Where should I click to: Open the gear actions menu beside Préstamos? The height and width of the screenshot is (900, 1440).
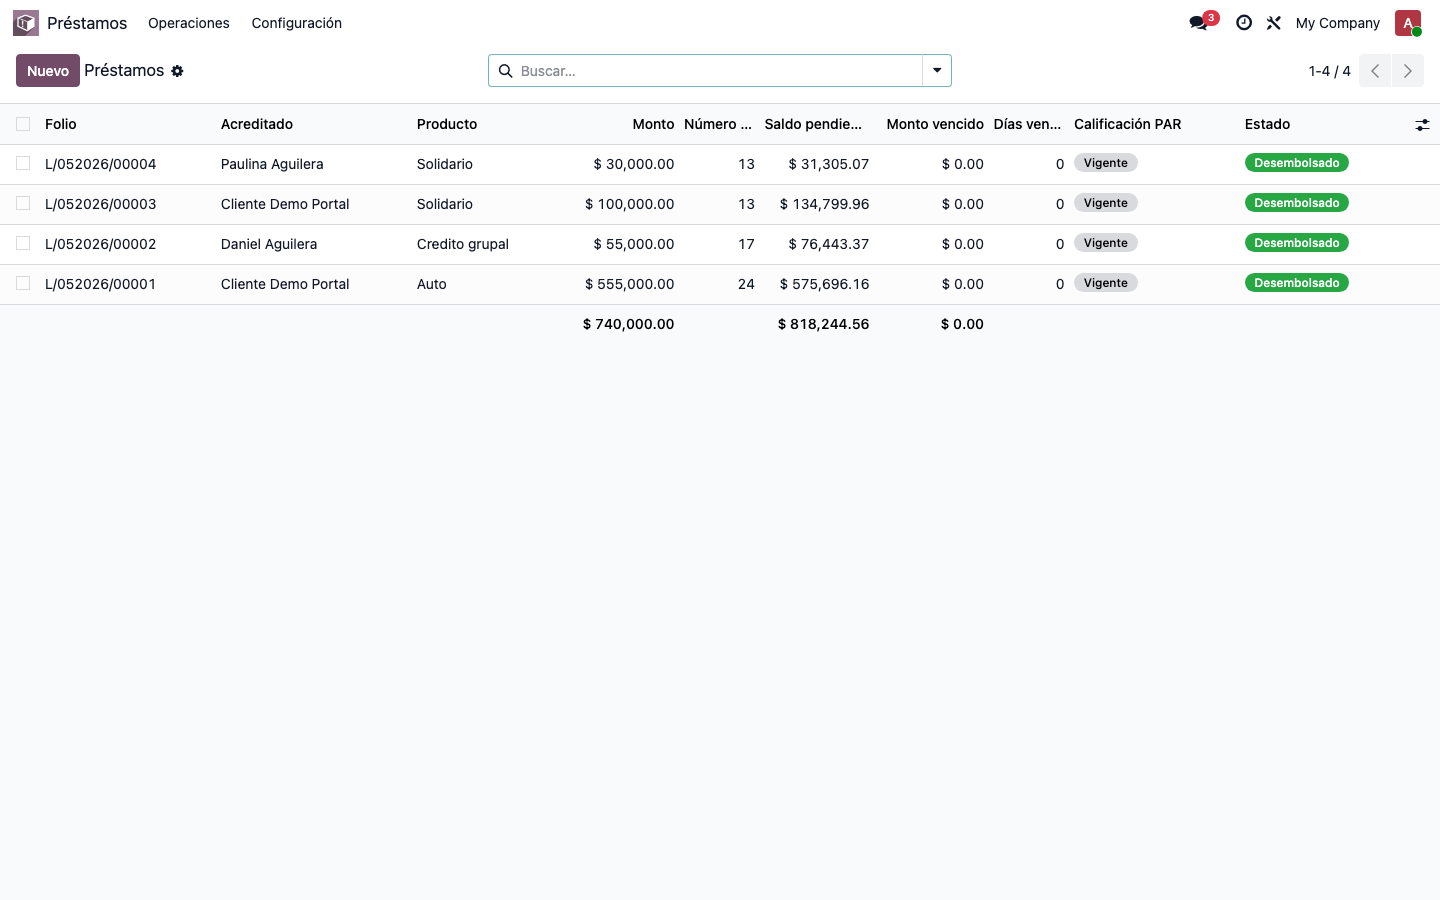177,71
